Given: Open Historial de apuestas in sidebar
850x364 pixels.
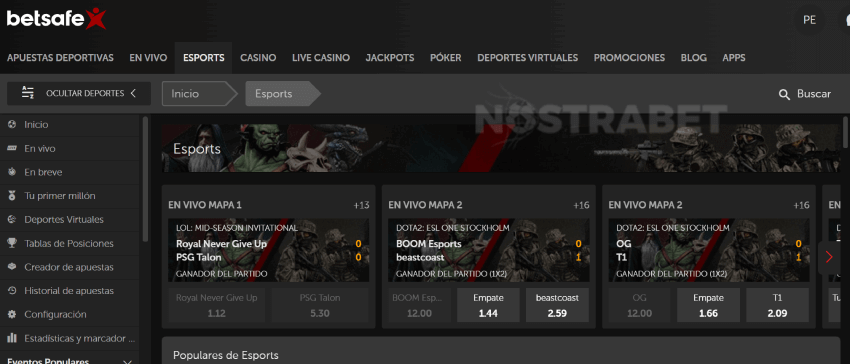Looking at the screenshot, I should 69,291.
